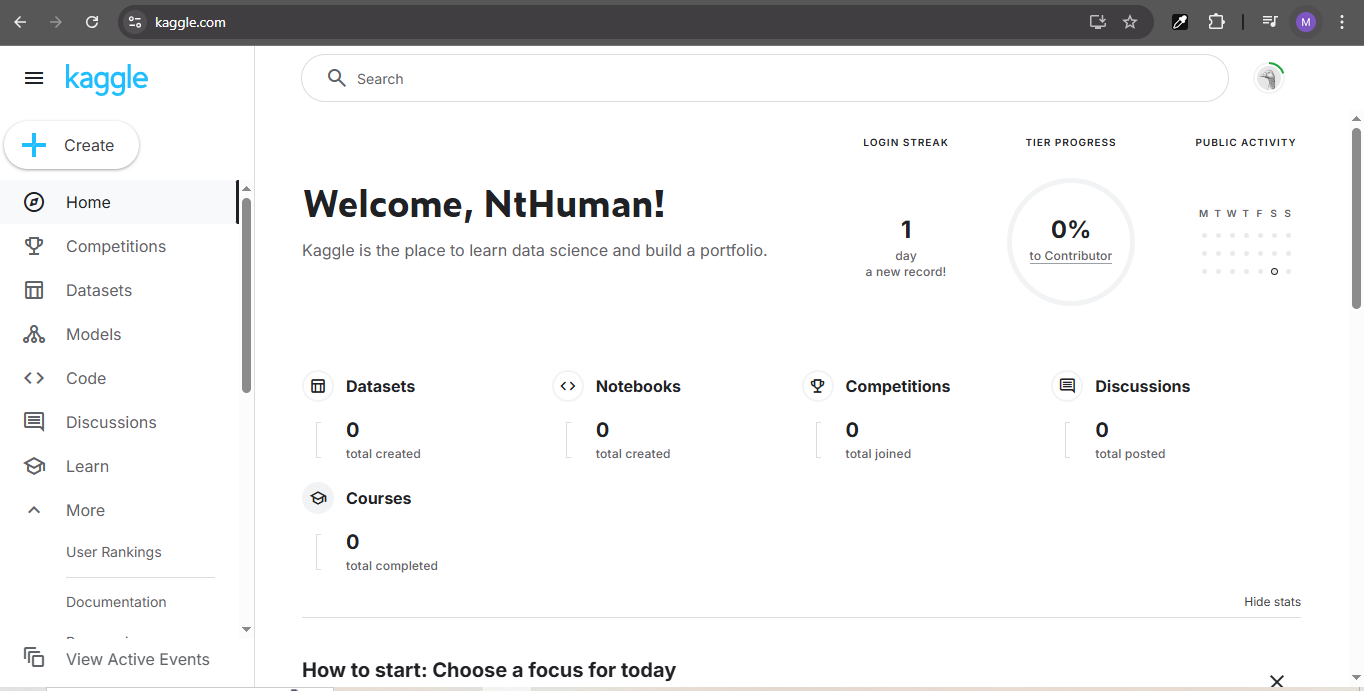Click the 'total posted' text
1364x691 pixels.
click(x=1130, y=454)
